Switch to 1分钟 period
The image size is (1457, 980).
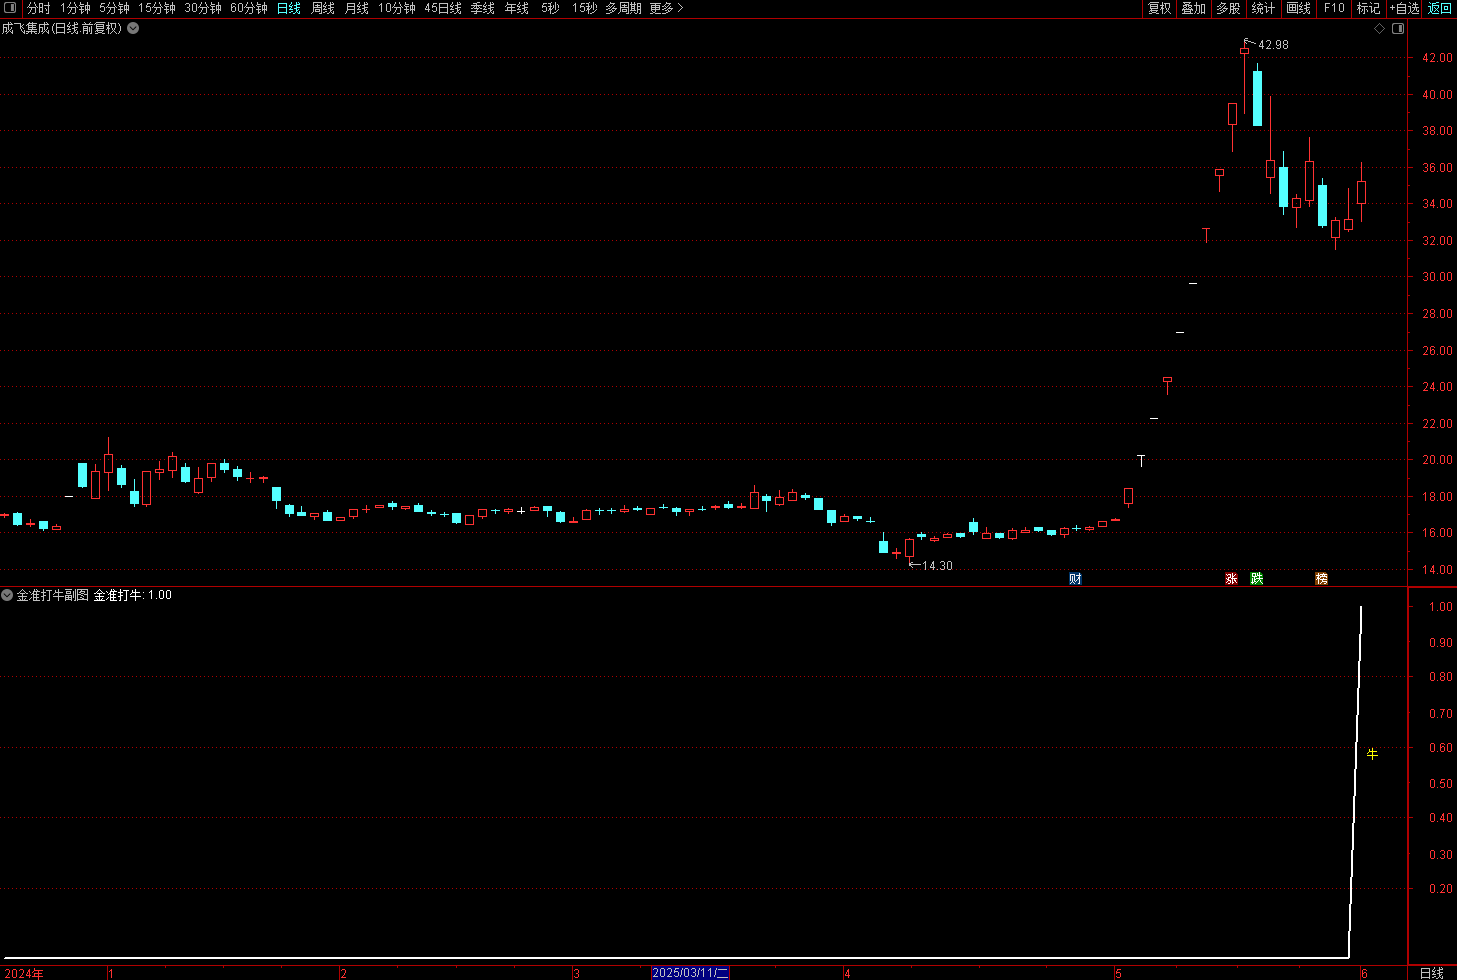coord(75,8)
